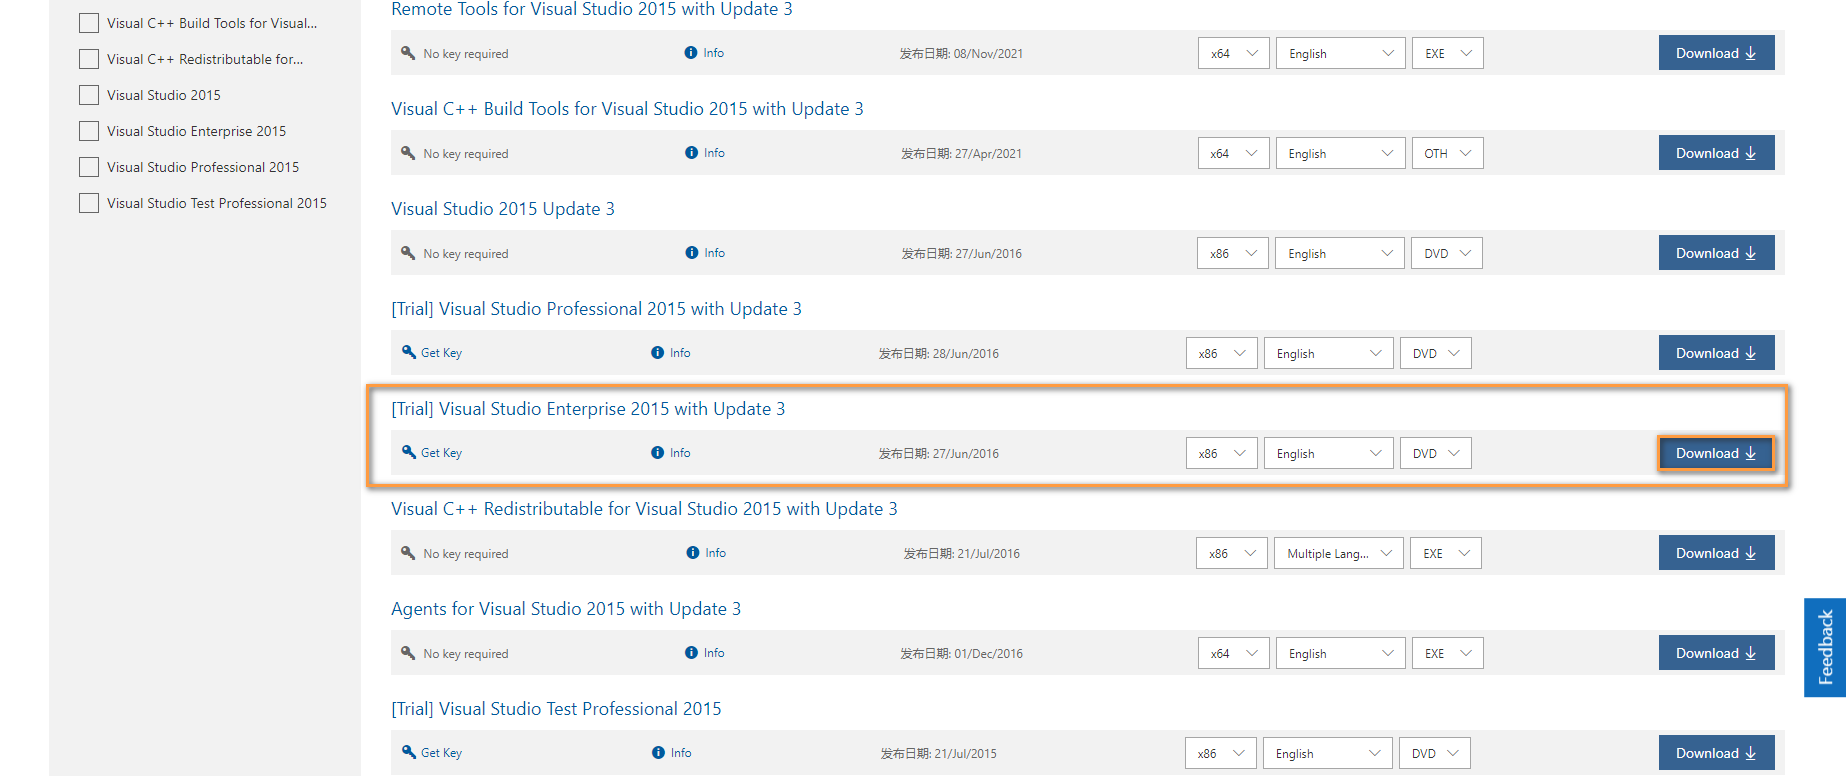Open Remote Tools for Visual Studio 2015 title link
The image size is (1846, 776).
(x=592, y=9)
